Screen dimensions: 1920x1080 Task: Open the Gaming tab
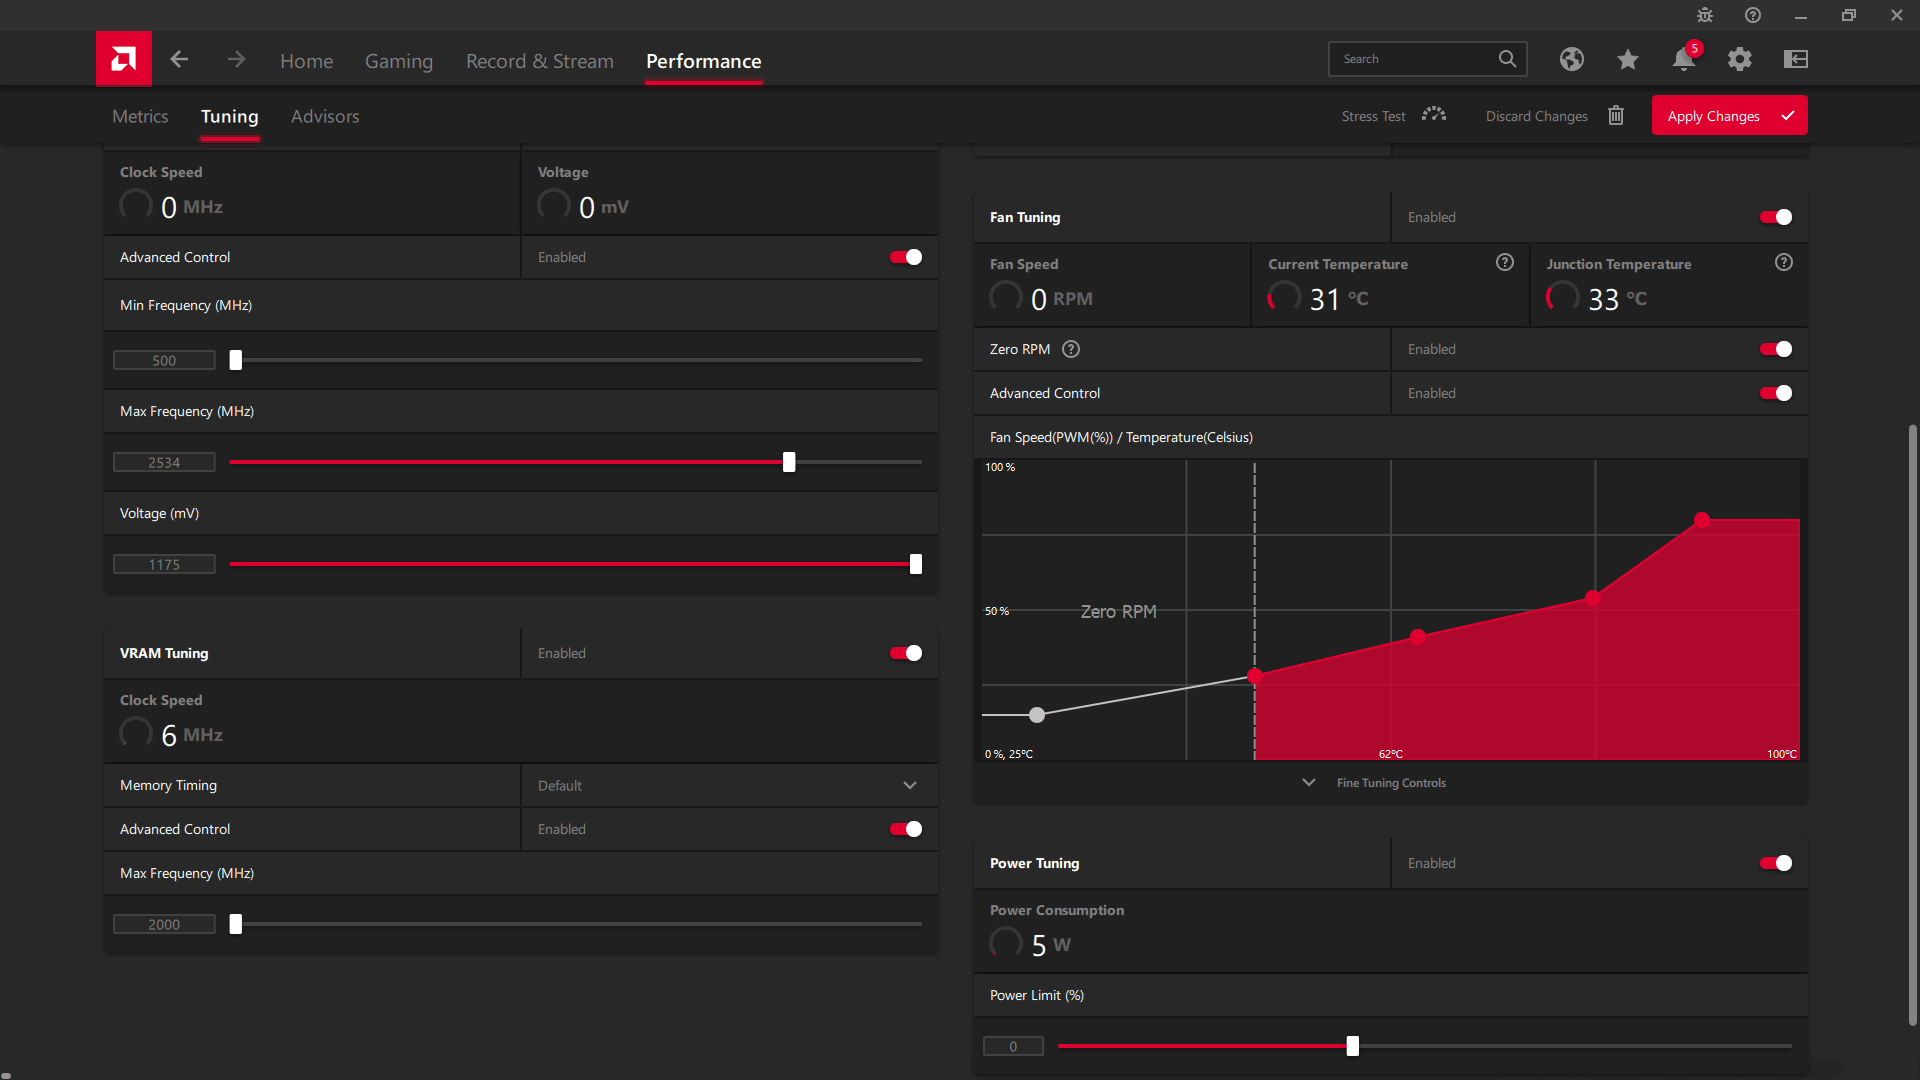(399, 61)
